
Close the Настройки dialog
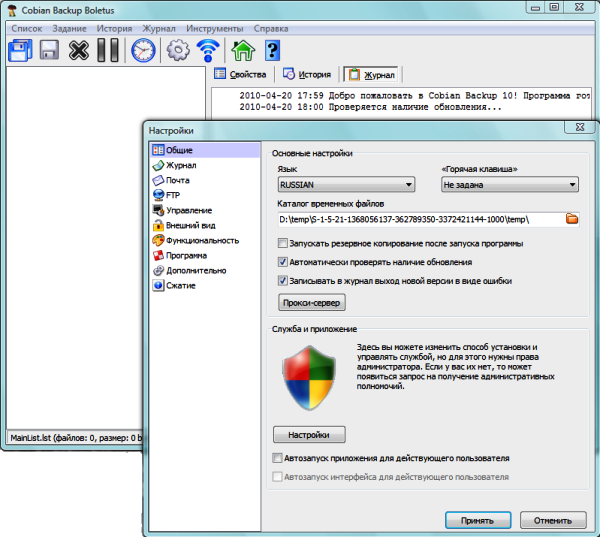[580, 127]
